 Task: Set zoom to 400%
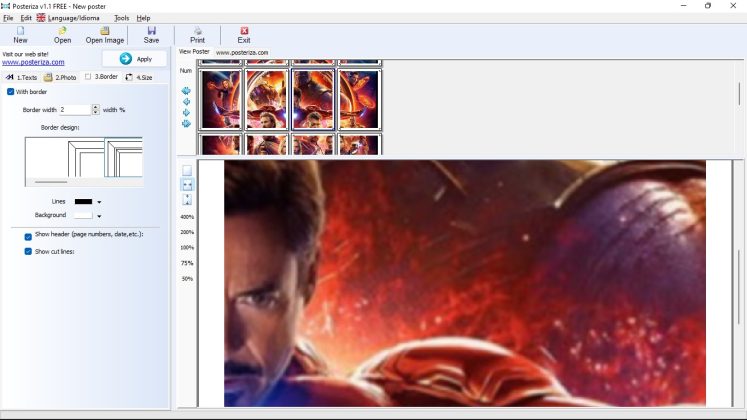(x=187, y=217)
